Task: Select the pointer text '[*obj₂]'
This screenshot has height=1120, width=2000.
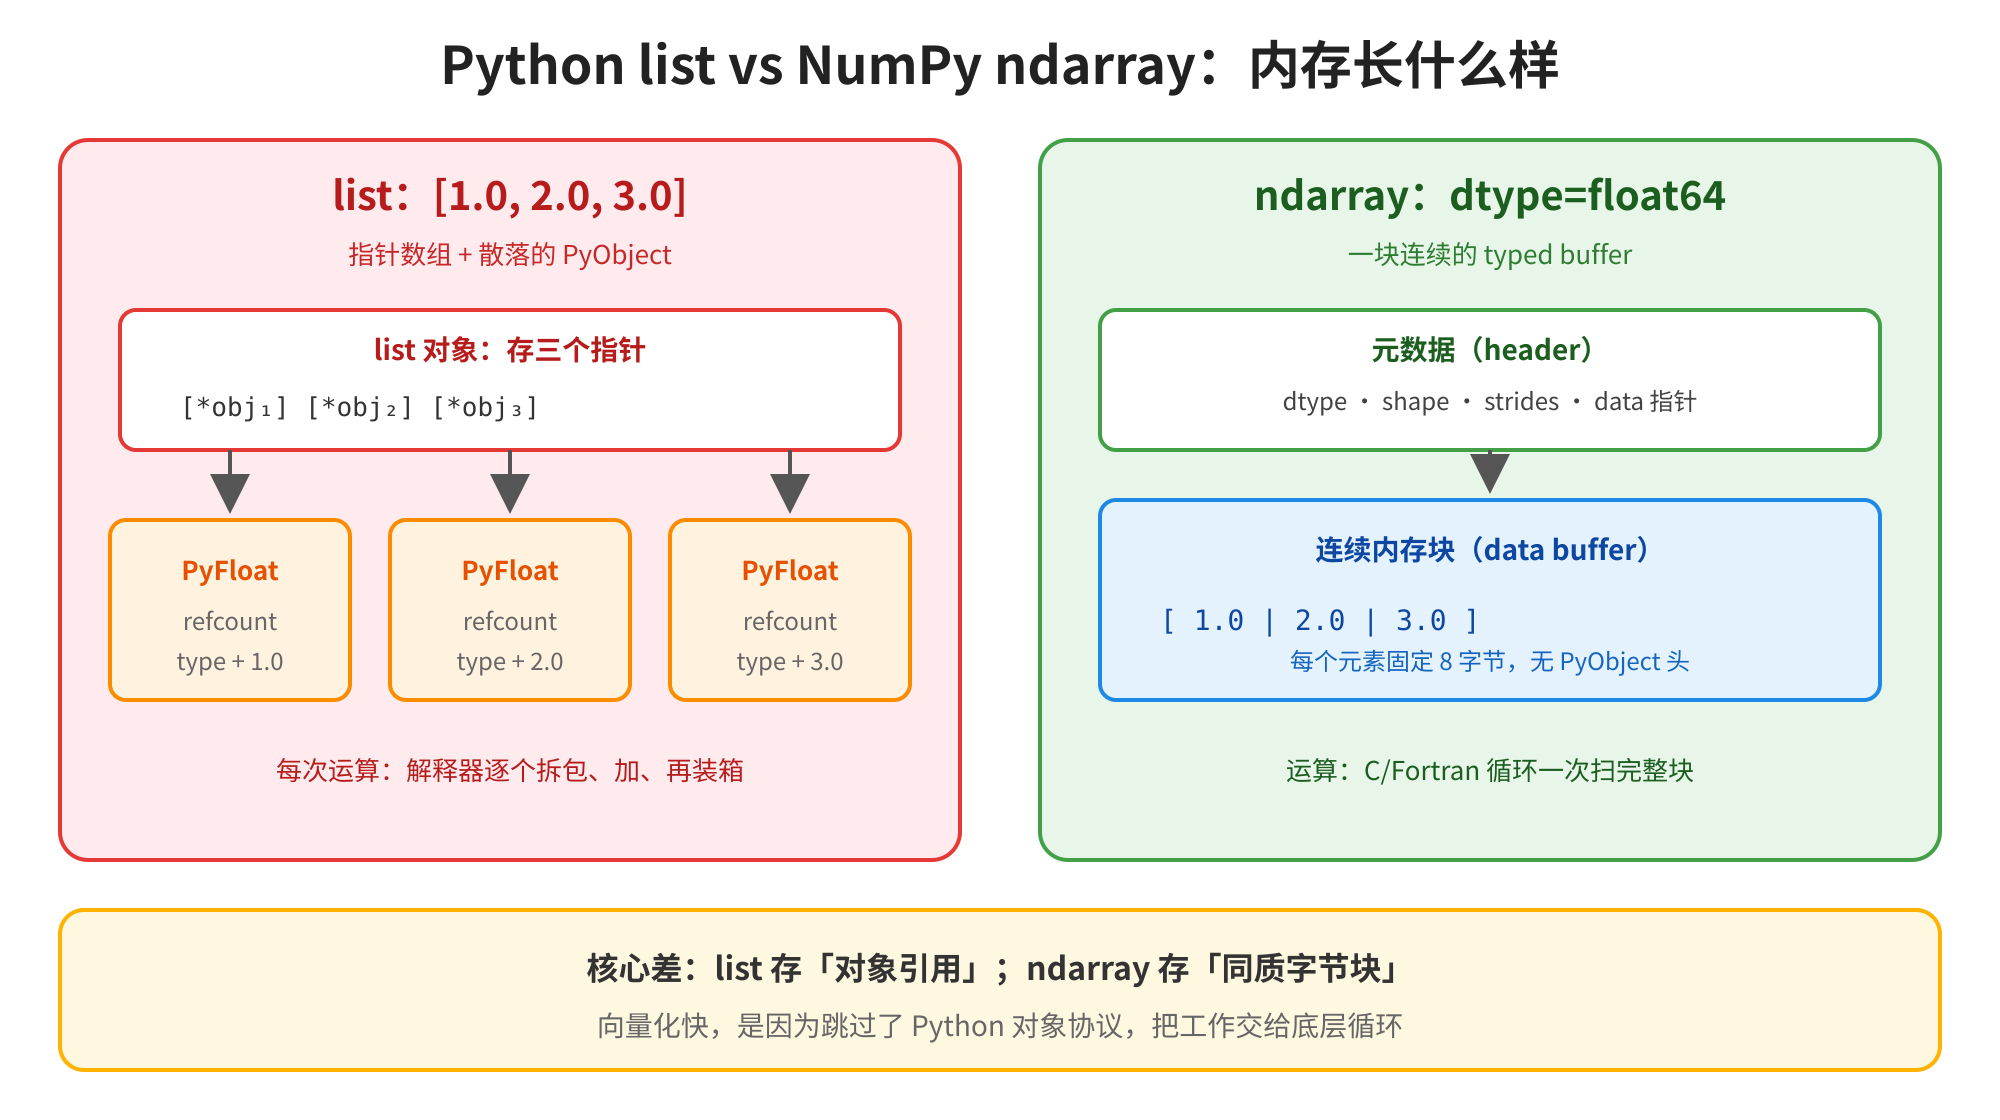Action: [360, 408]
